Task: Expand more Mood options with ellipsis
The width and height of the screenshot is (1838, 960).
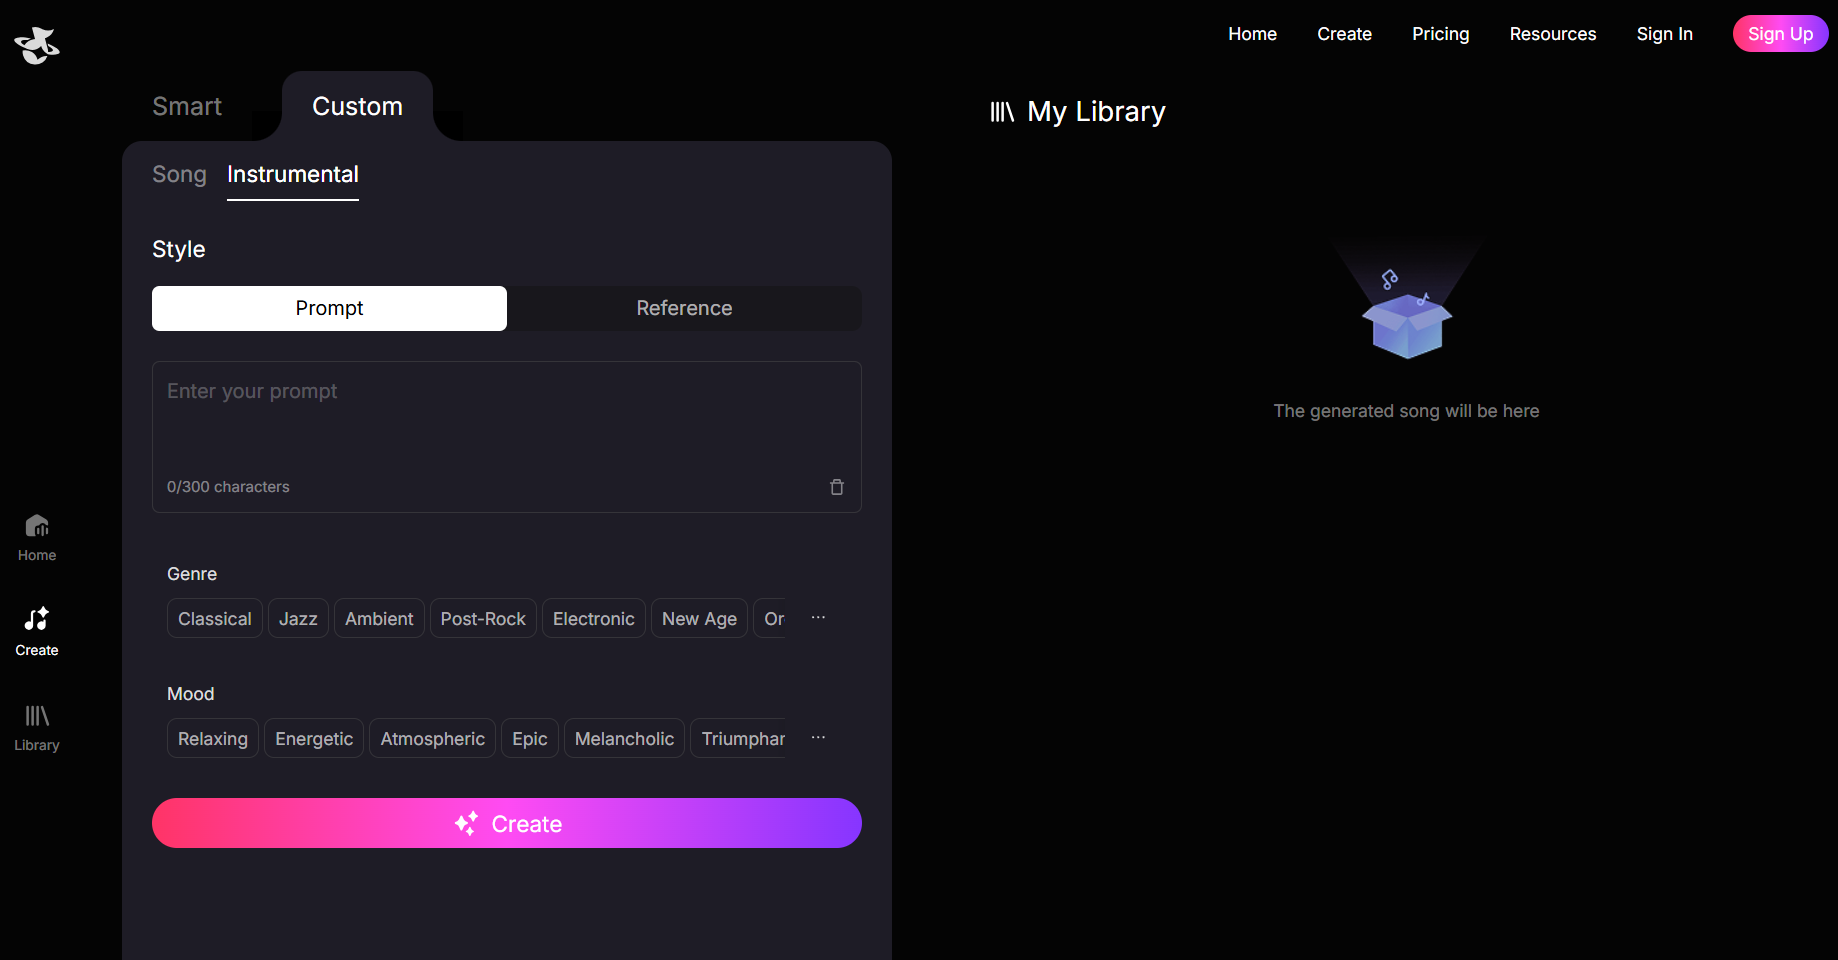Action: [818, 738]
